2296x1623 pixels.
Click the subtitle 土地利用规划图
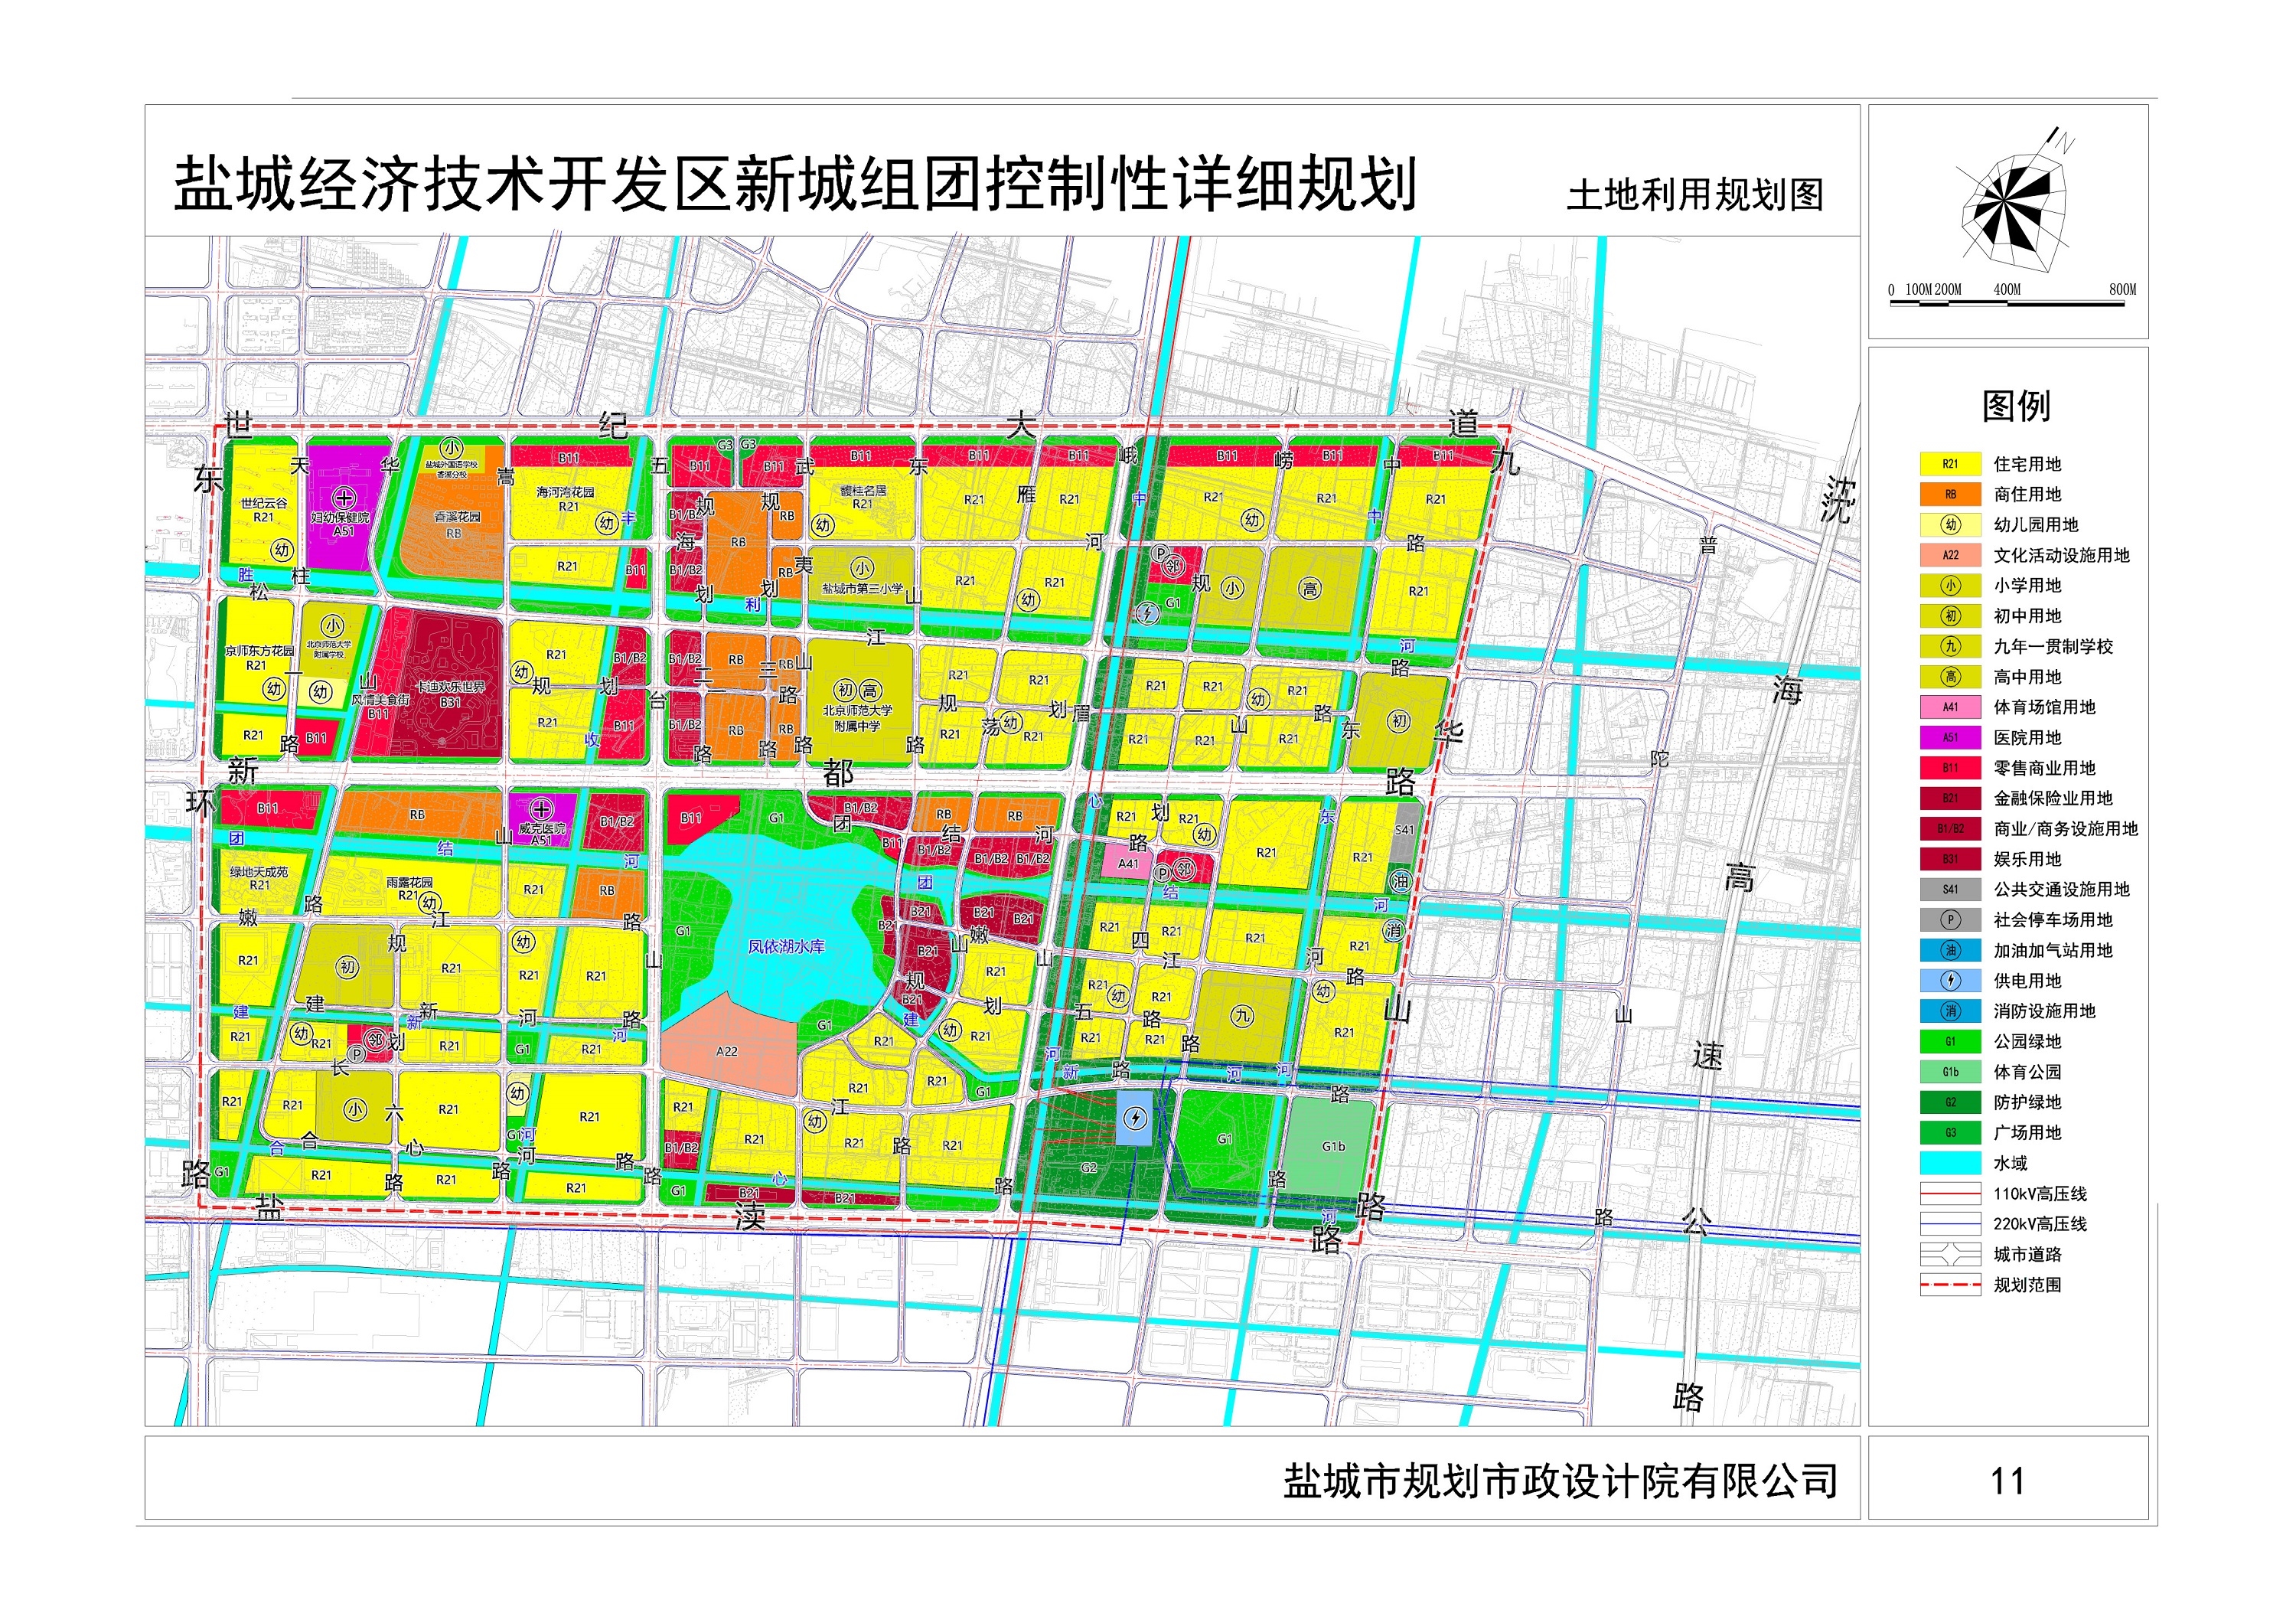1695,194
